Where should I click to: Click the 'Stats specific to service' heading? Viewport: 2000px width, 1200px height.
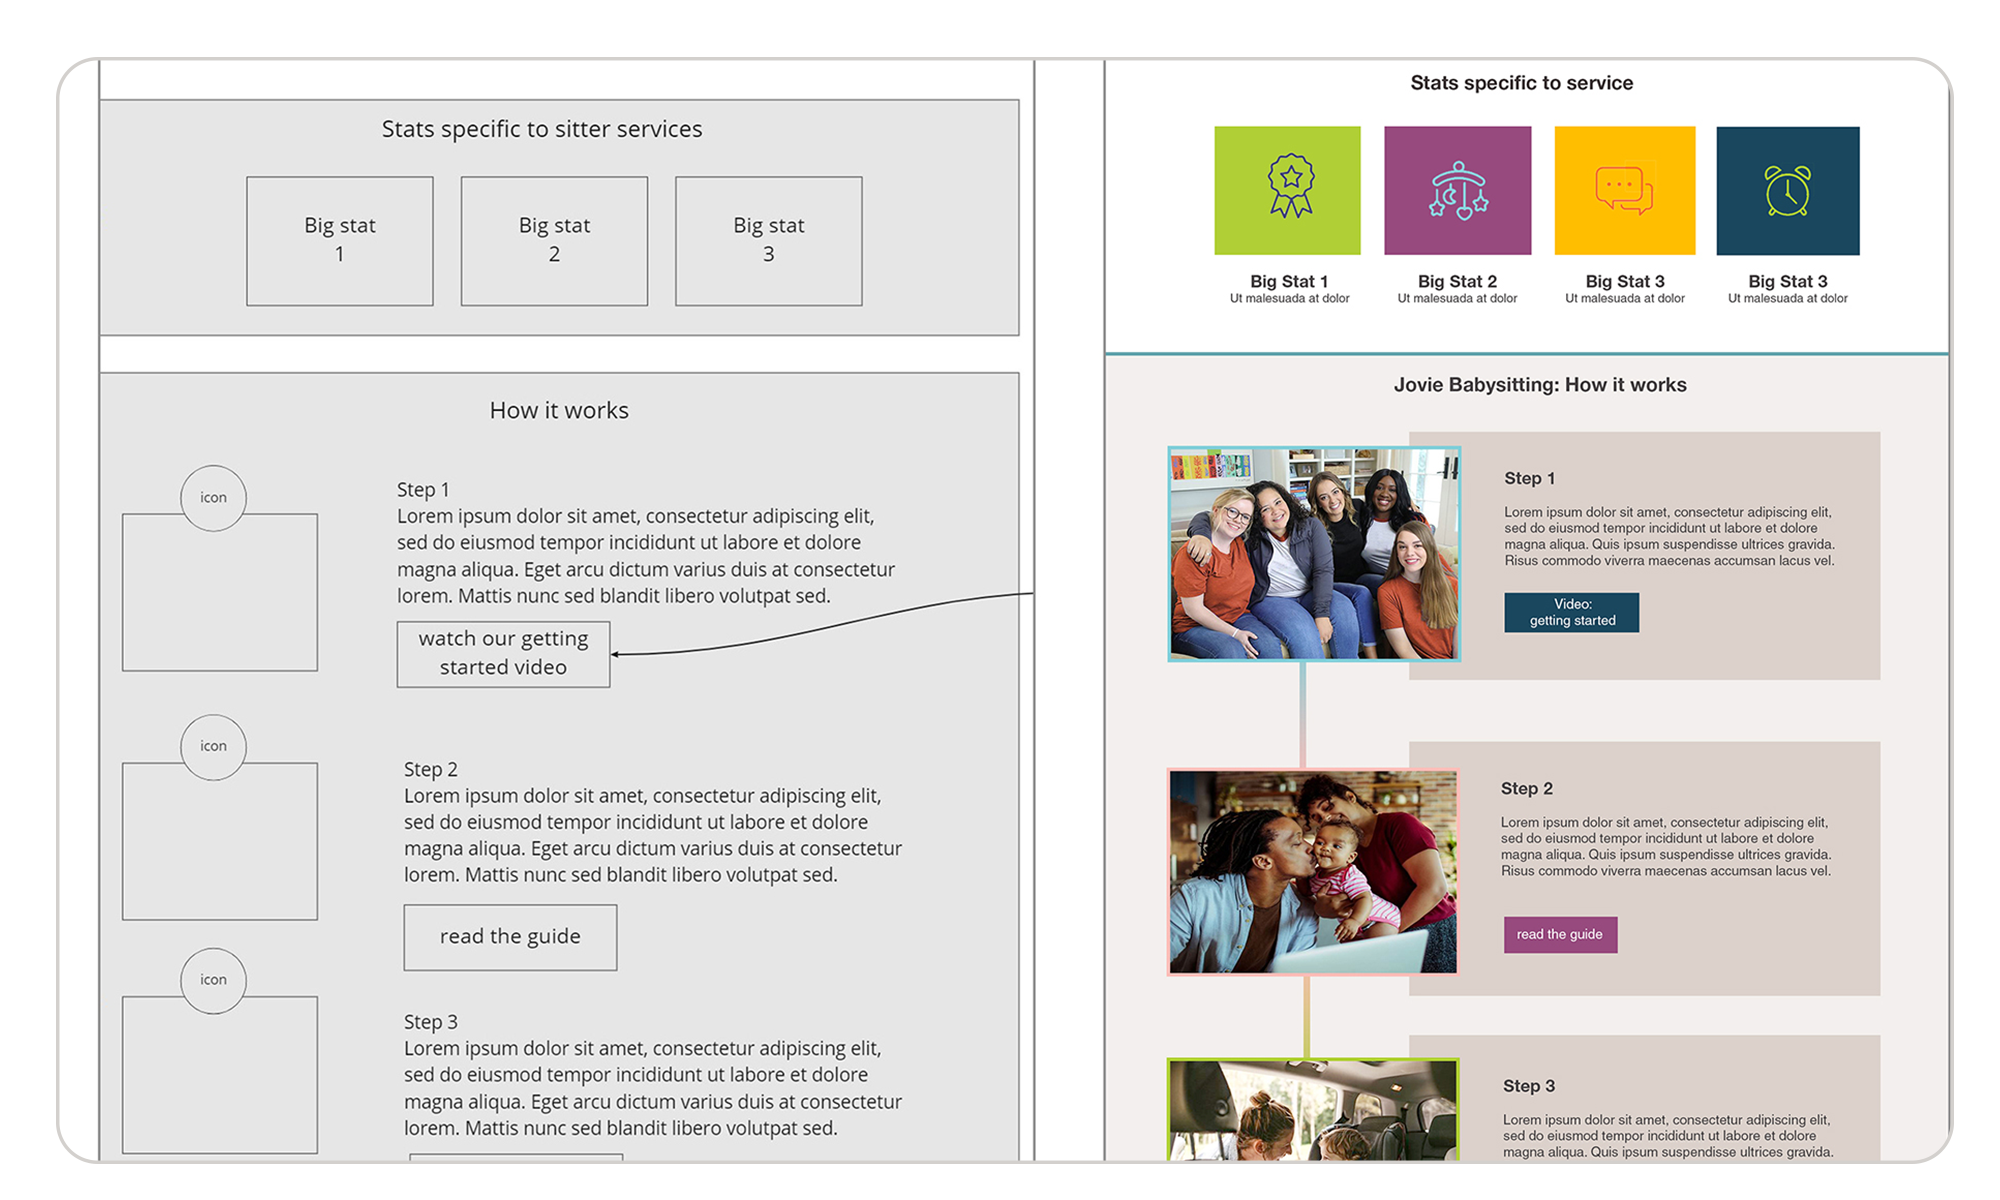[x=1522, y=83]
